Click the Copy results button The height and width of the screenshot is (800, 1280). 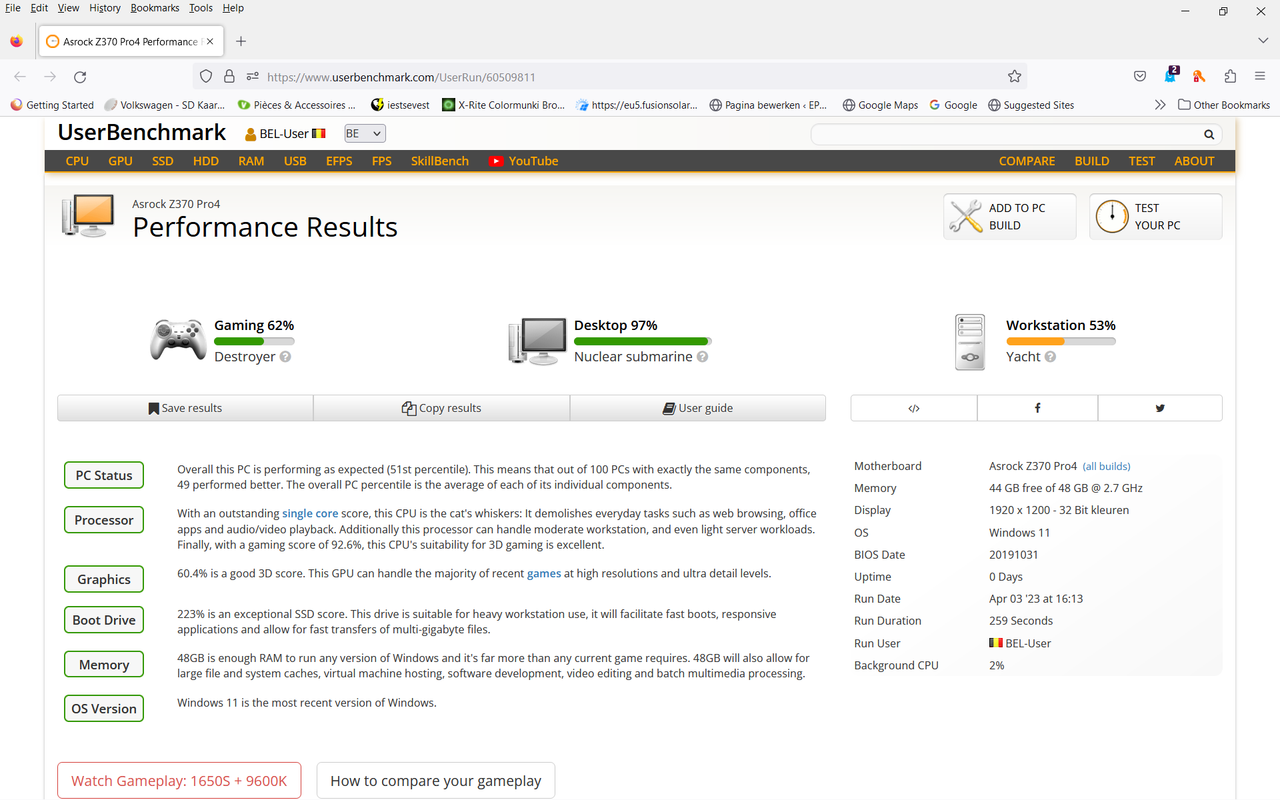coord(441,408)
